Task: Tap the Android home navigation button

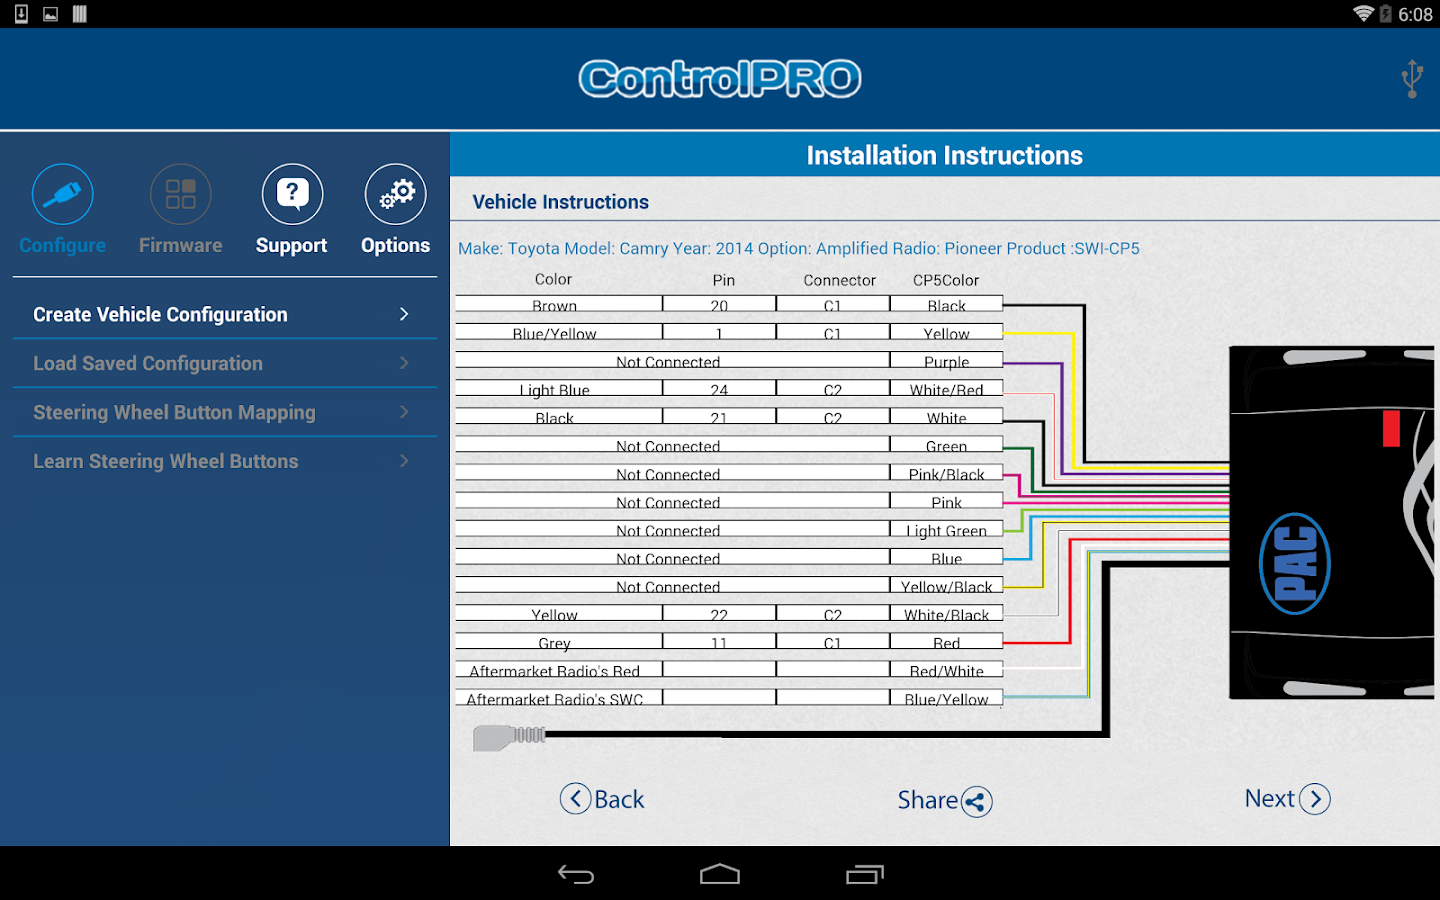Action: pyautogui.click(x=720, y=875)
